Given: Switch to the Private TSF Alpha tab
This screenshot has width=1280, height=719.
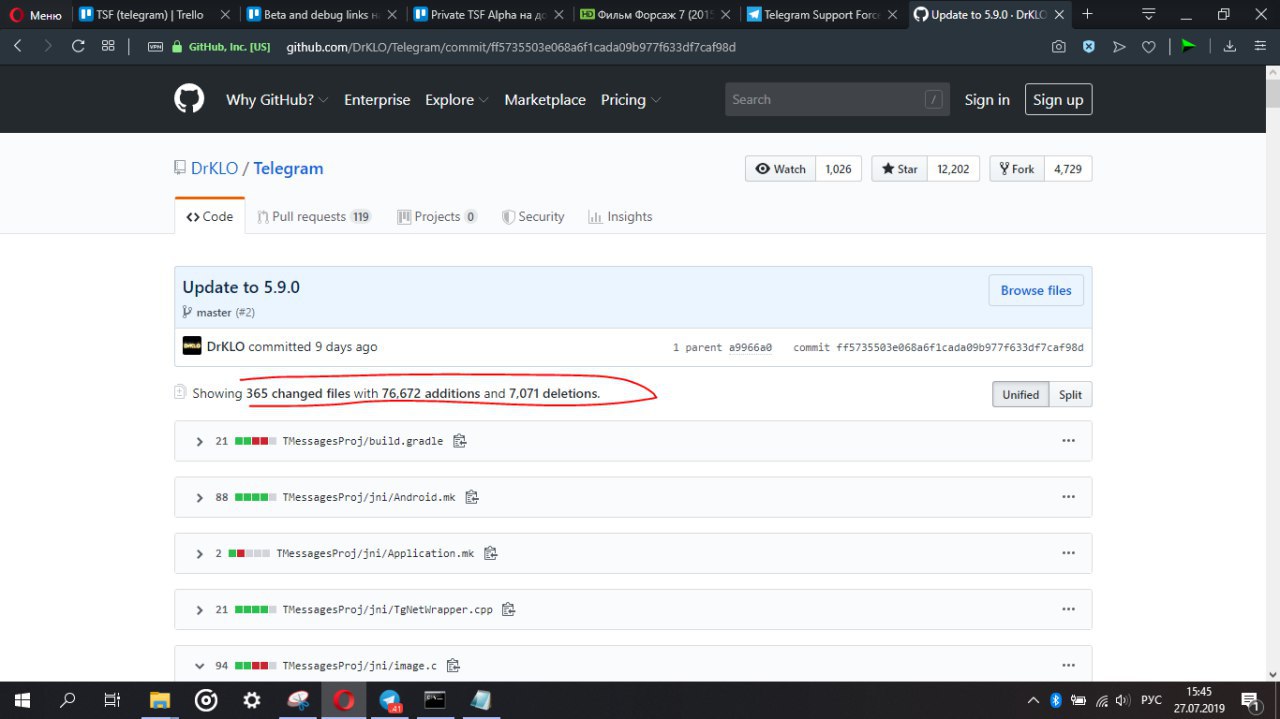Looking at the screenshot, I should (490, 15).
